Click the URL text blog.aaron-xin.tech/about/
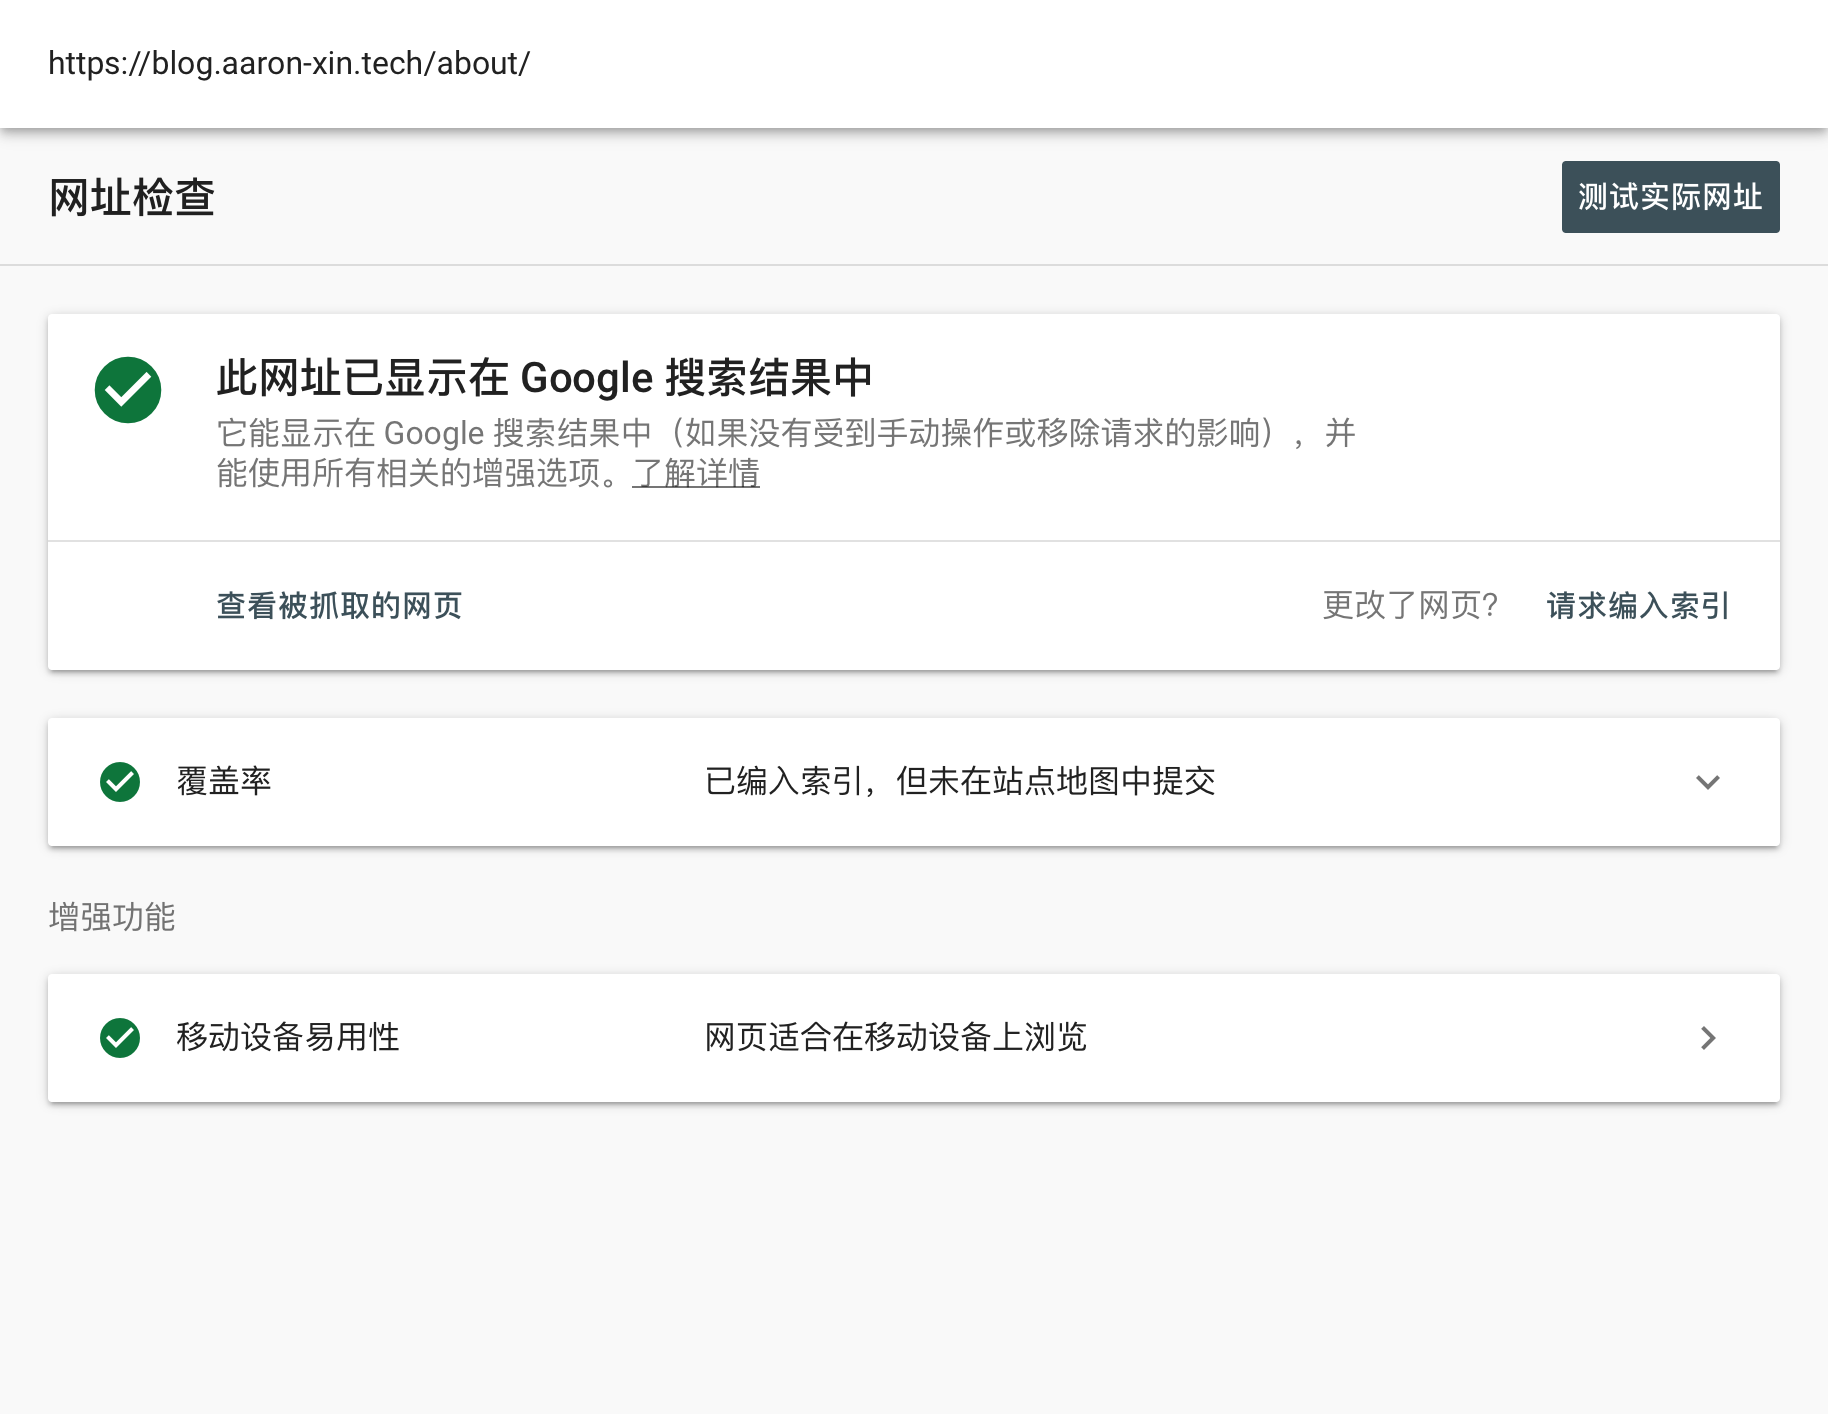The height and width of the screenshot is (1414, 1828). point(289,63)
